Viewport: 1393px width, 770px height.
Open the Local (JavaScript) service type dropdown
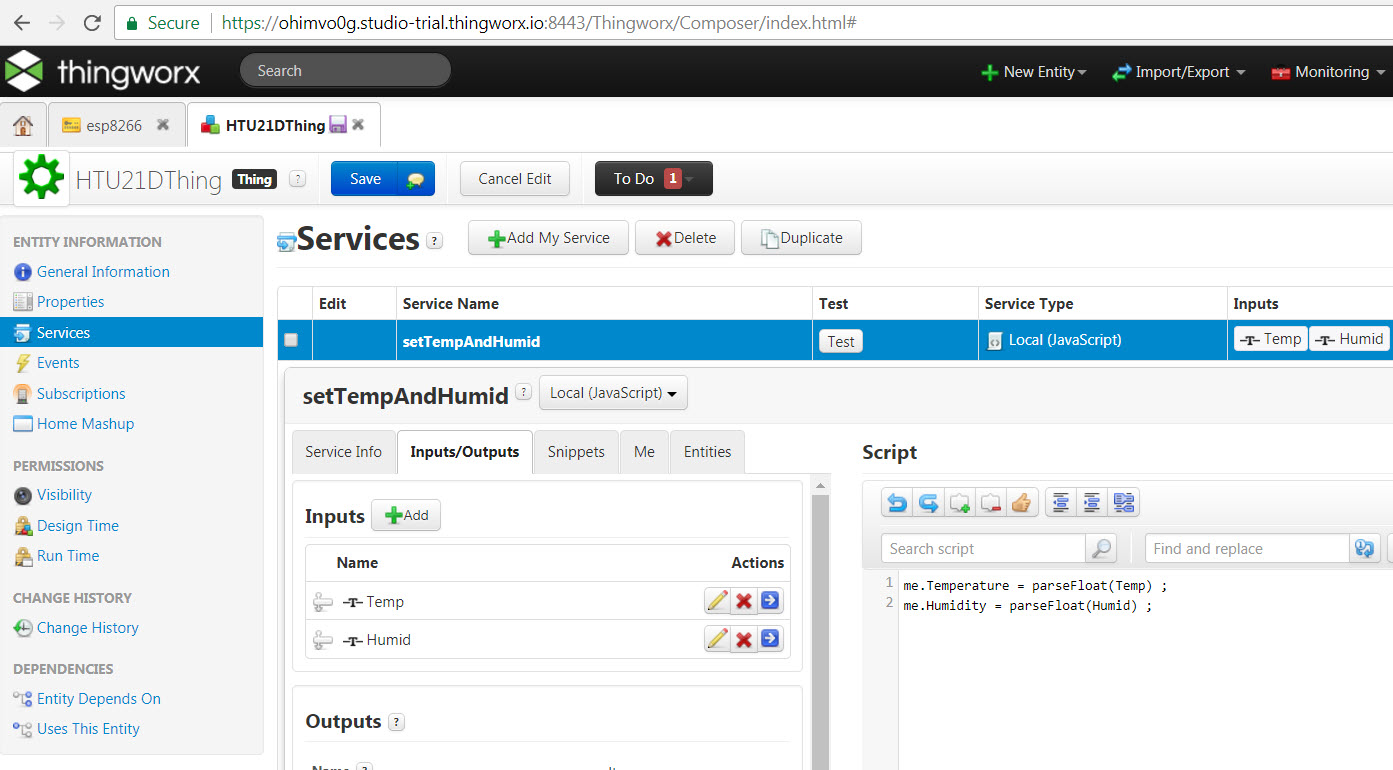pos(613,393)
